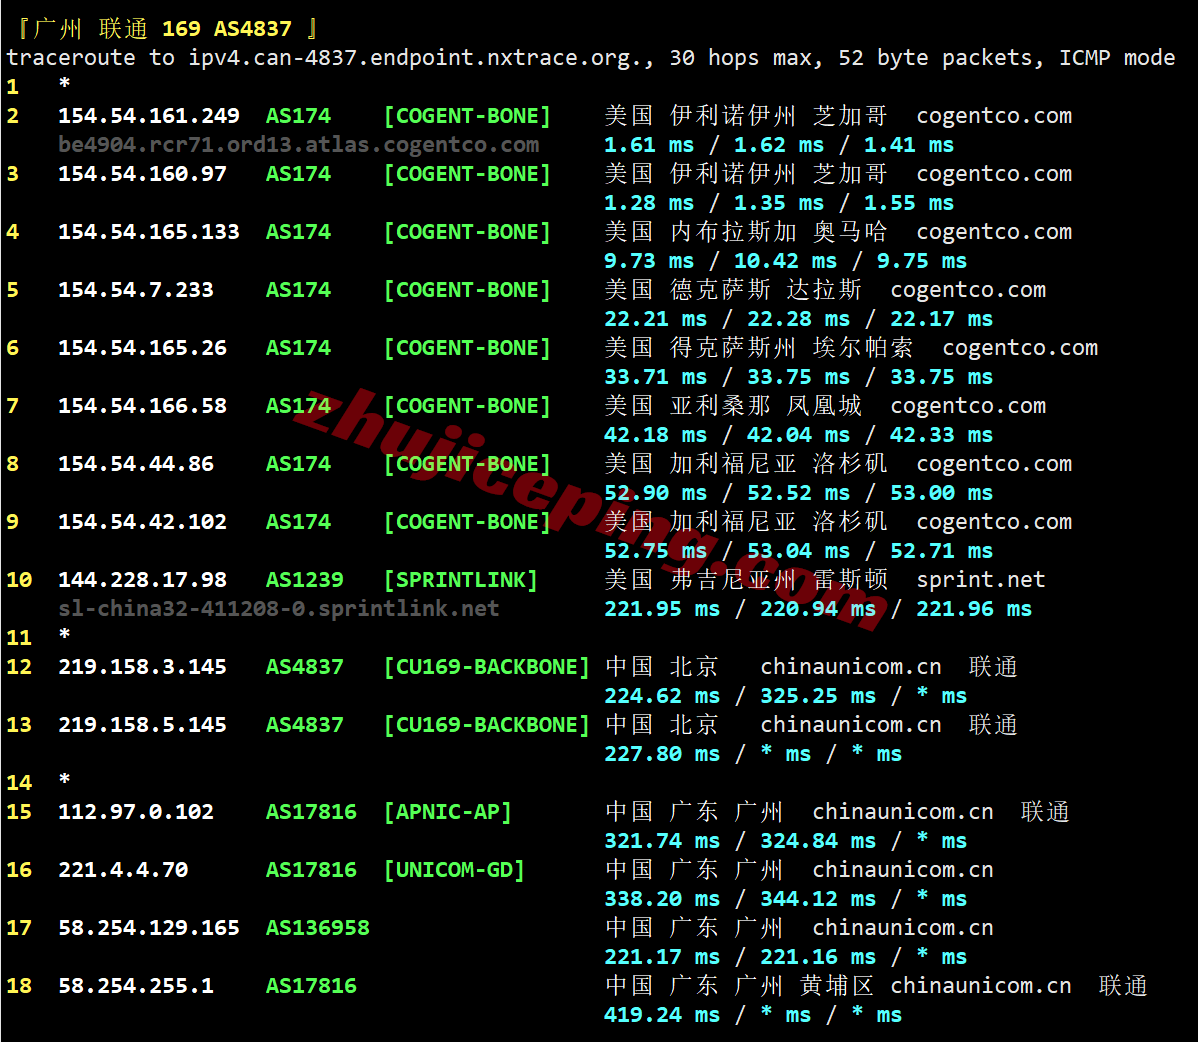This screenshot has height=1042, width=1198.
Task: Click the IP 219.158.3.145
Action: tap(142, 668)
